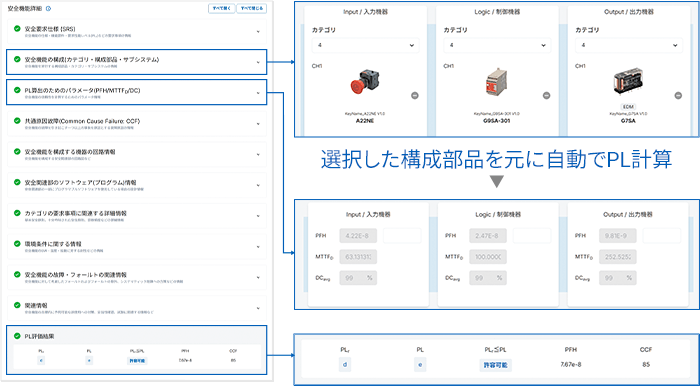Click green check icon of 環境条件 row
The image size is (700, 386).
point(17,244)
